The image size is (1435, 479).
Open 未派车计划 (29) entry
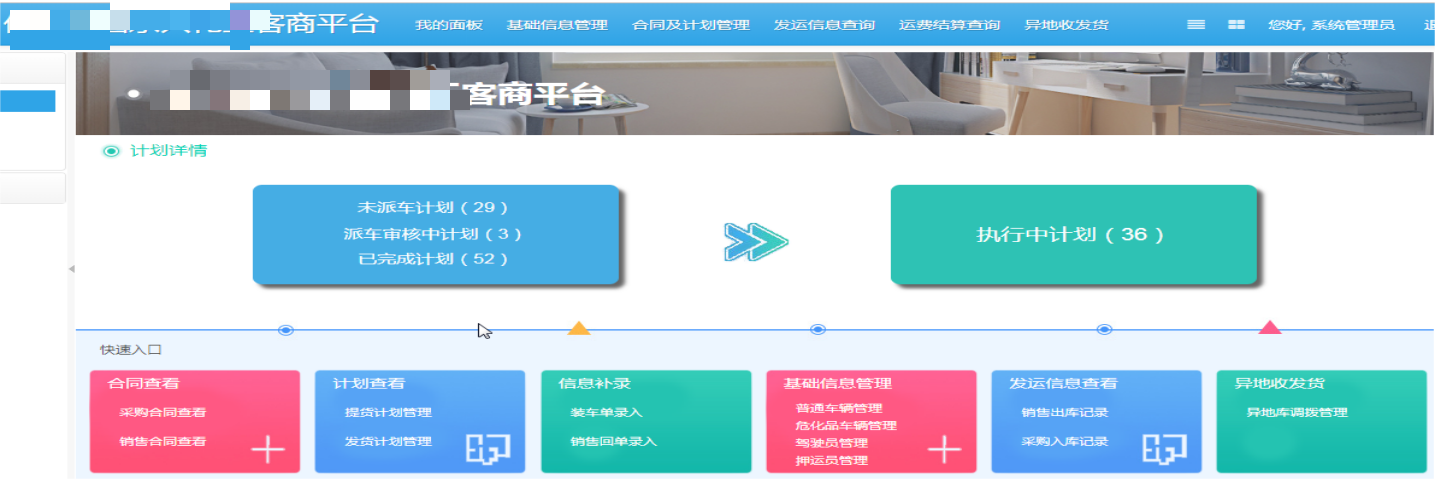tap(434, 208)
